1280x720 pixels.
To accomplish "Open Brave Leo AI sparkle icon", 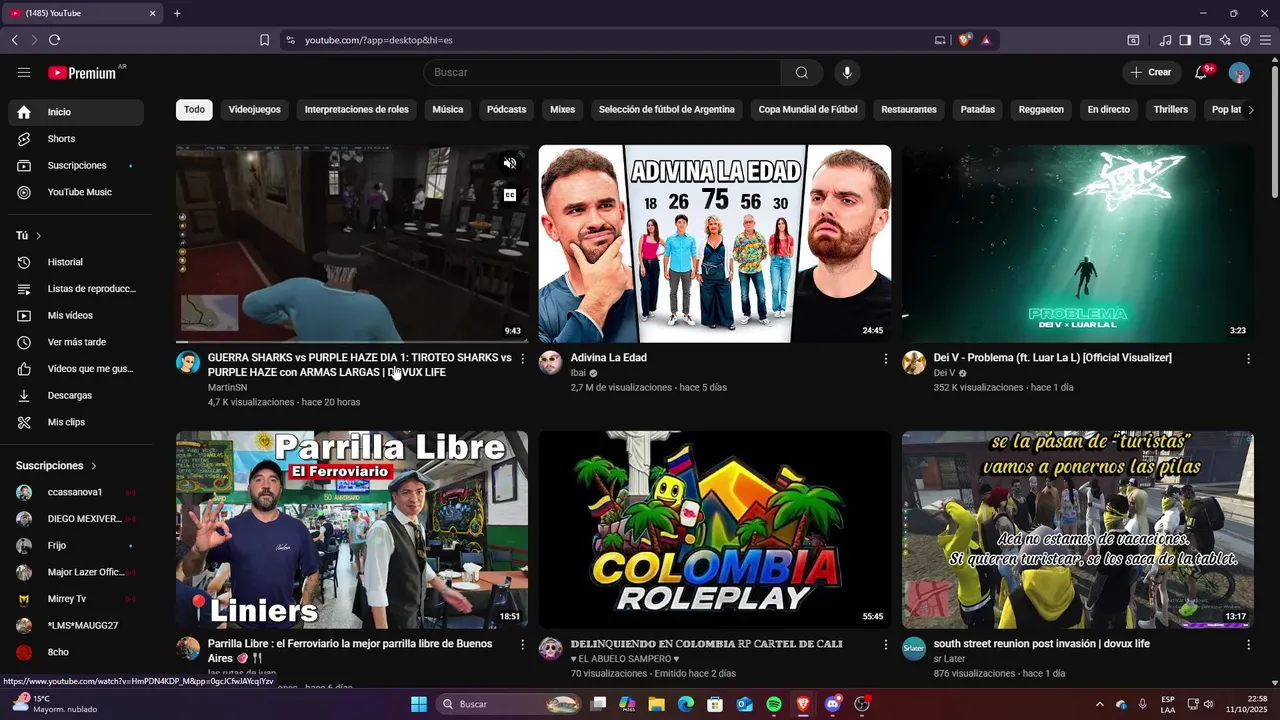I will click(x=1225, y=40).
